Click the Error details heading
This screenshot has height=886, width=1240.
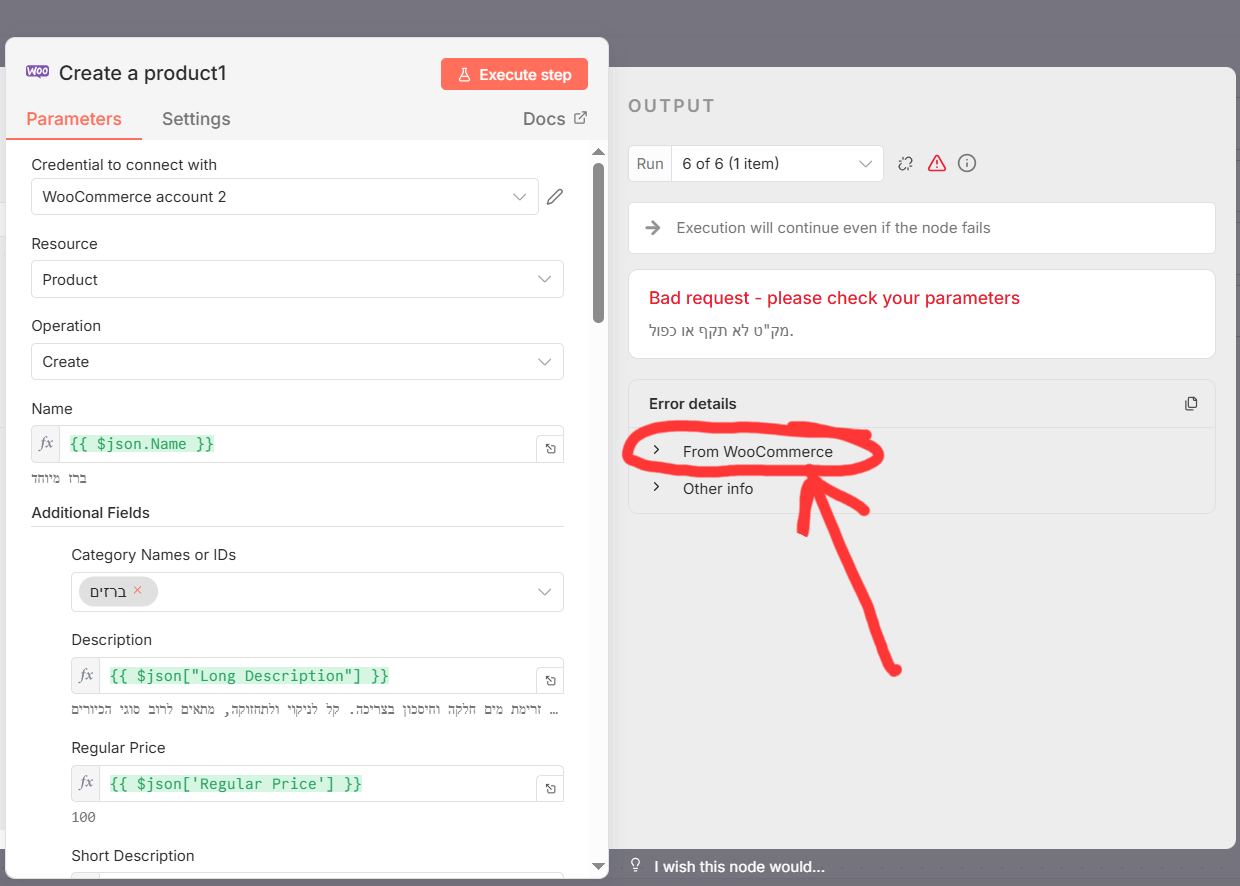[x=693, y=404]
